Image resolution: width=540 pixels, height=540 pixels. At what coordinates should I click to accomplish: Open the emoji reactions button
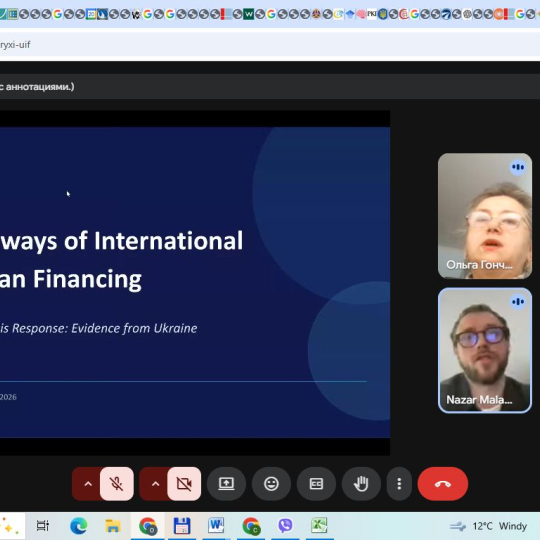pyautogui.click(x=271, y=484)
